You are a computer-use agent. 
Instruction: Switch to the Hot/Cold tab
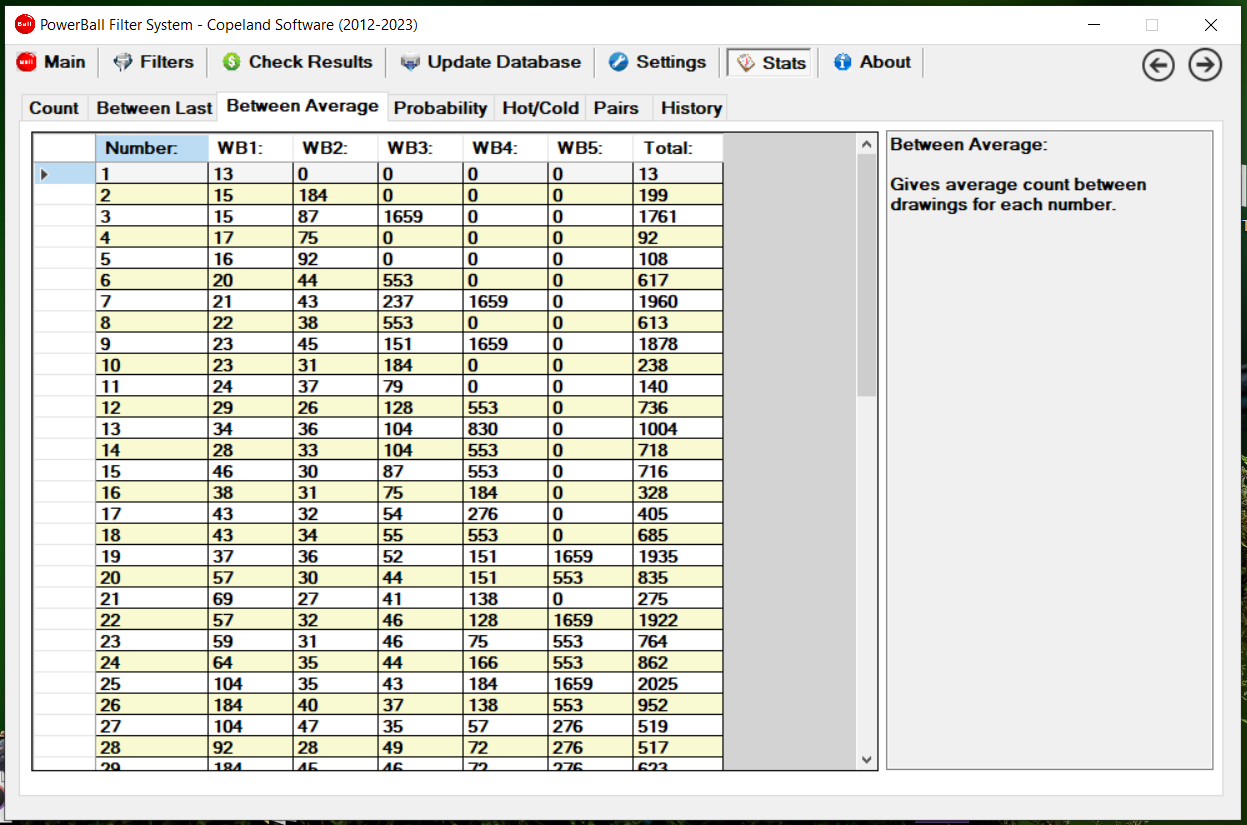tap(540, 108)
